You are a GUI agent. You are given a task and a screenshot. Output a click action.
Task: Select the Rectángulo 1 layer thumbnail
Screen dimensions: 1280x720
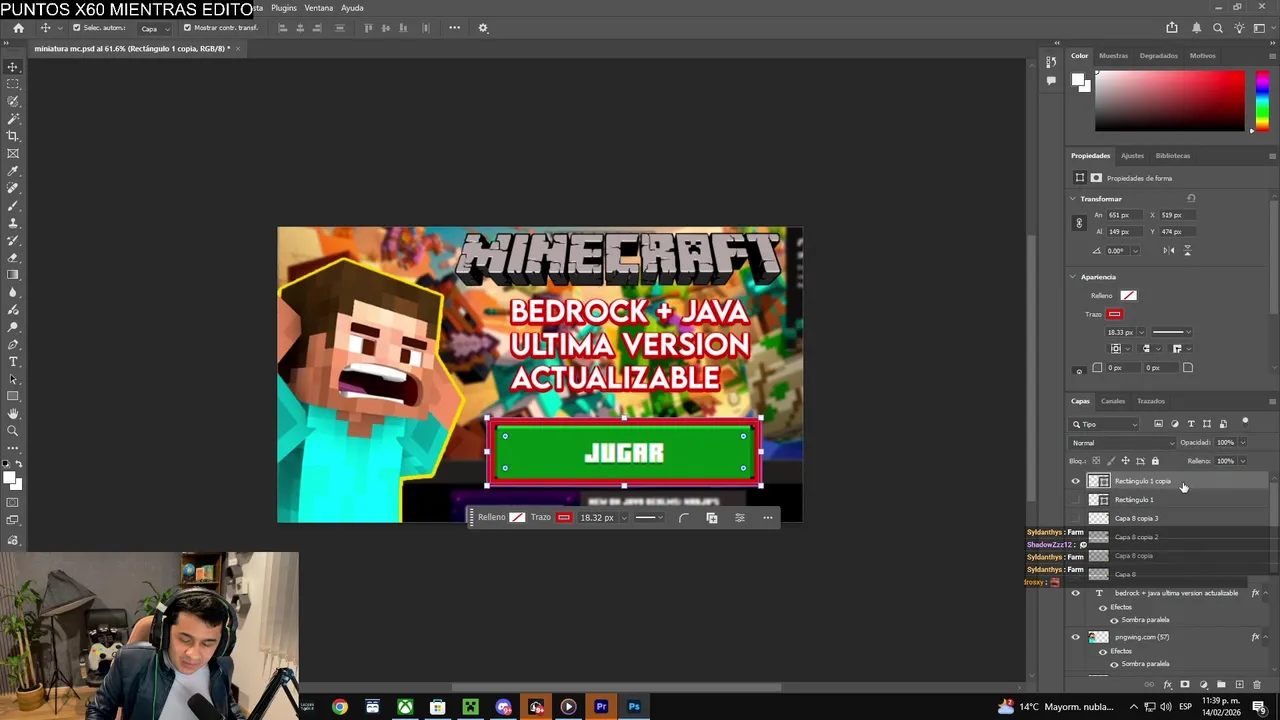pos(1098,500)
